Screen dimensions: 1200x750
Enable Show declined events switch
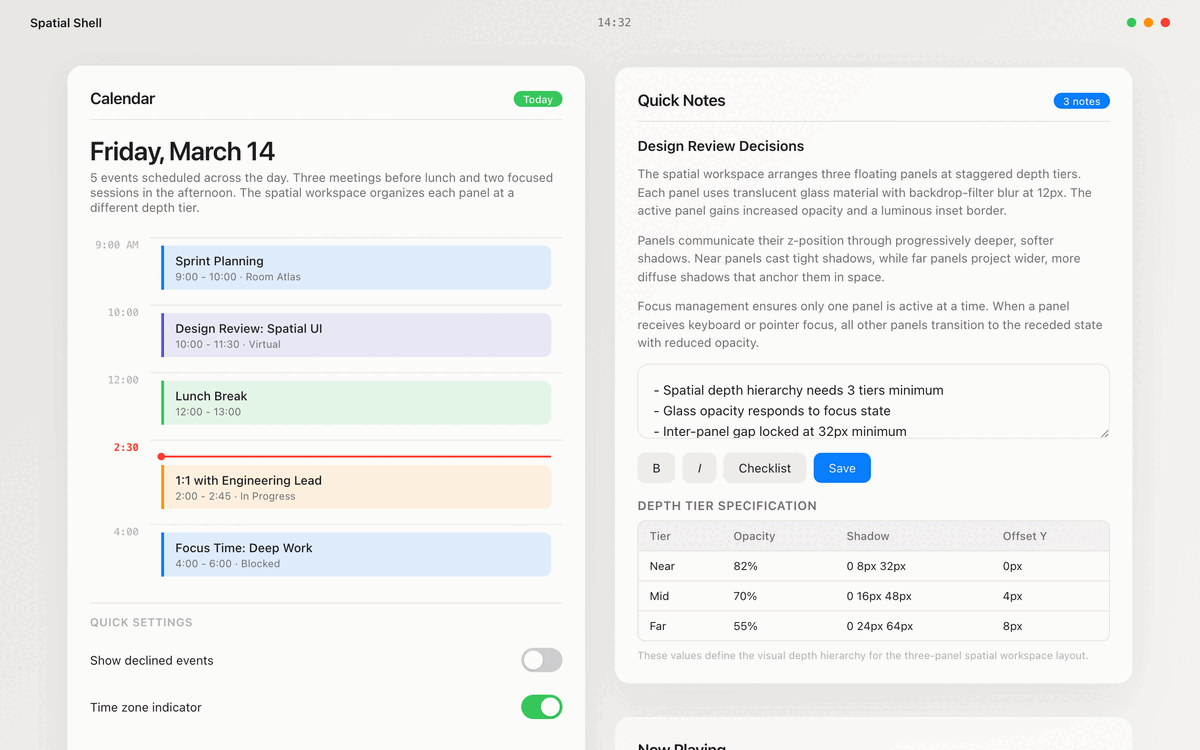click(541, 660)
